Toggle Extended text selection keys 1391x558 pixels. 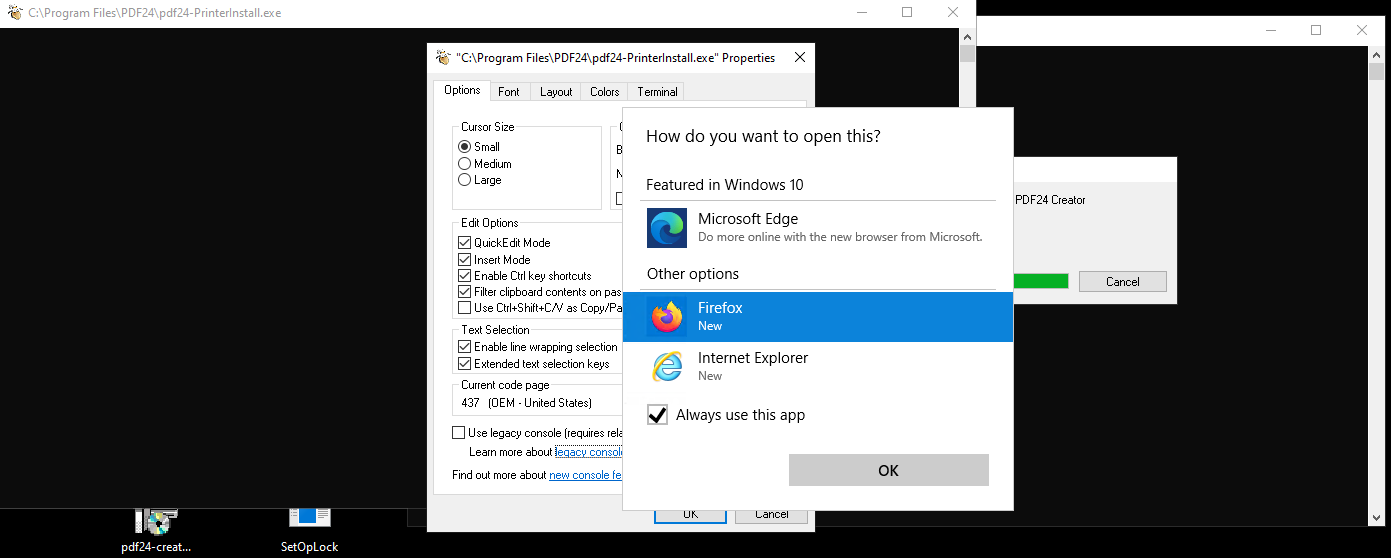[464, 364]
